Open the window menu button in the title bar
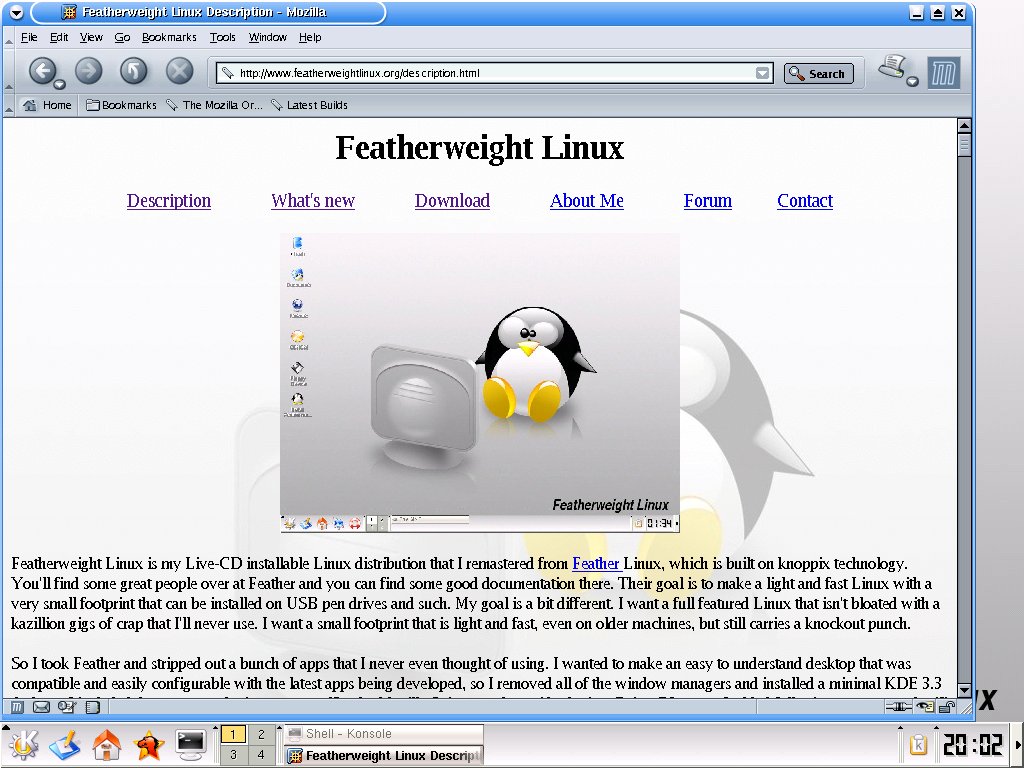Viewport: 1024px width, 768px height. click(16, 12)
